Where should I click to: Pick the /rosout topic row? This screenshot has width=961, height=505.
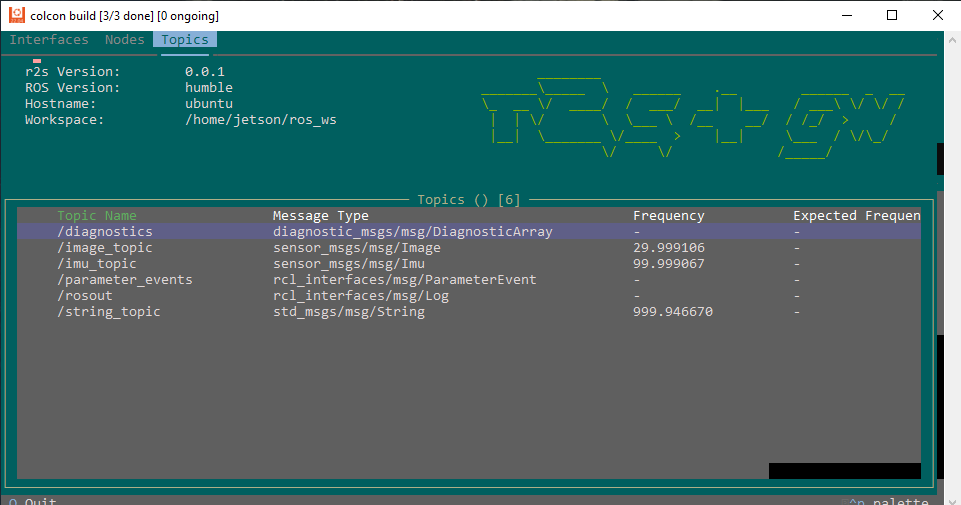[85, 296]
